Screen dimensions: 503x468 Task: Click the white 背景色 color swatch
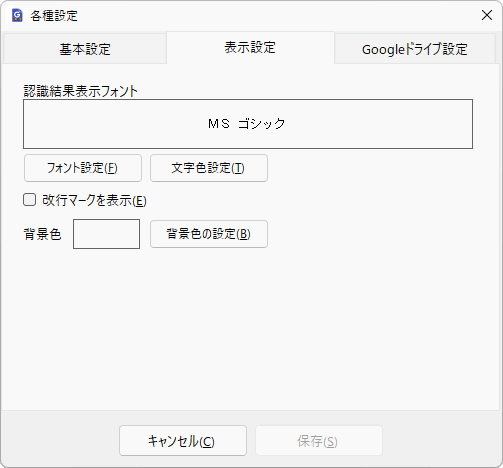click(x=106, y=234)
